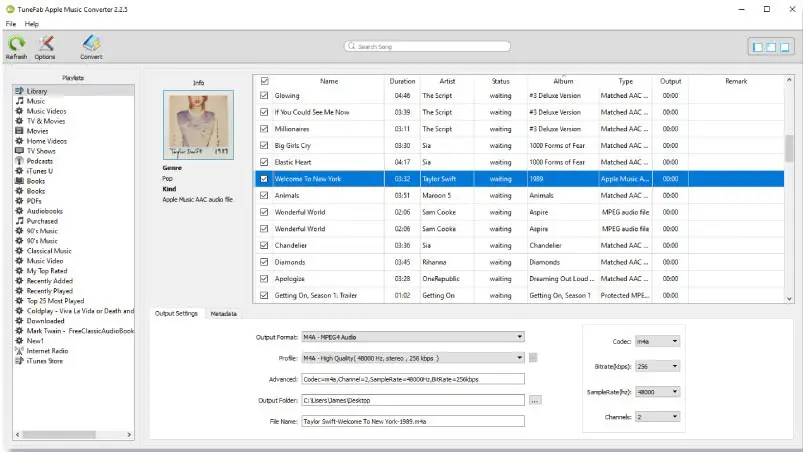Open the Audiobooks gear icon
Image resolution: width=803 pixels, height=452 pixels.
[x=19, y=210]
